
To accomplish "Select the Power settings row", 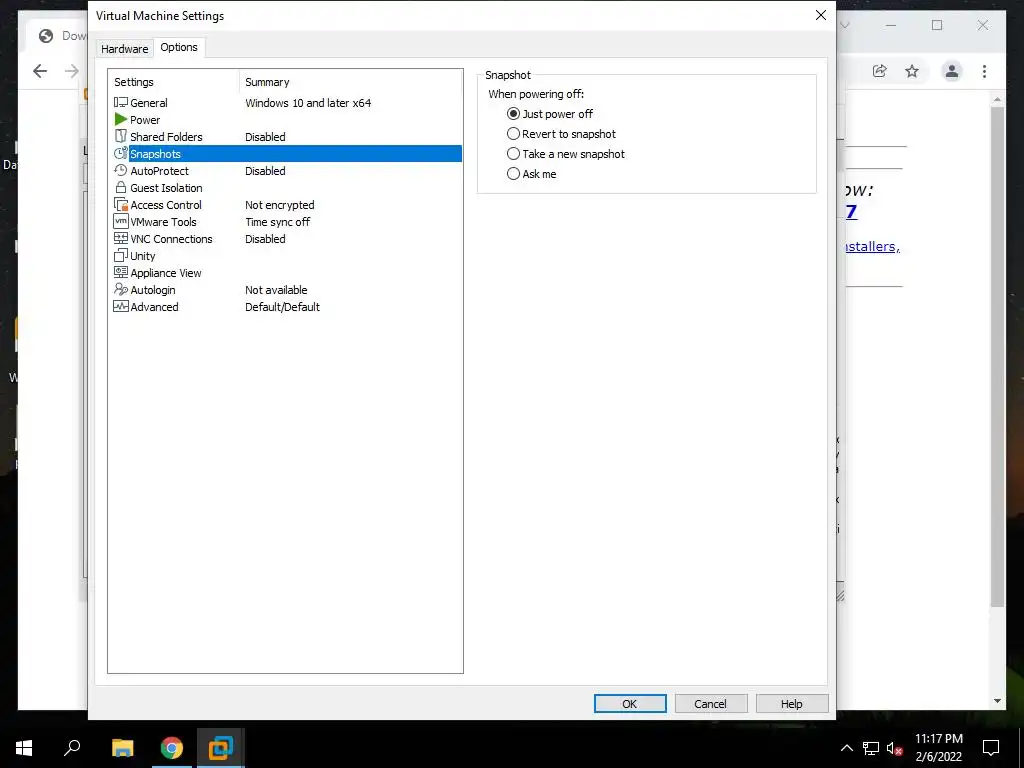I will point(287,120).
